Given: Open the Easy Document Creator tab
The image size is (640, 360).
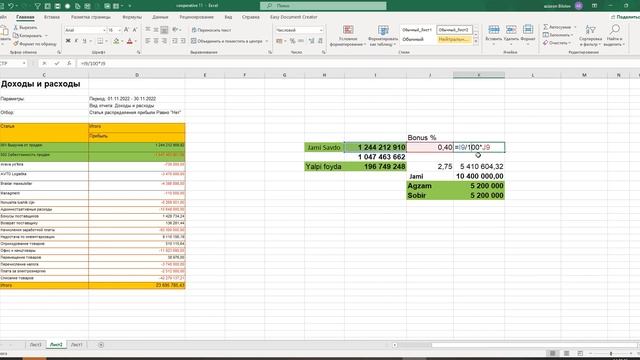Looking at the screenshot, I should point(293,17).
